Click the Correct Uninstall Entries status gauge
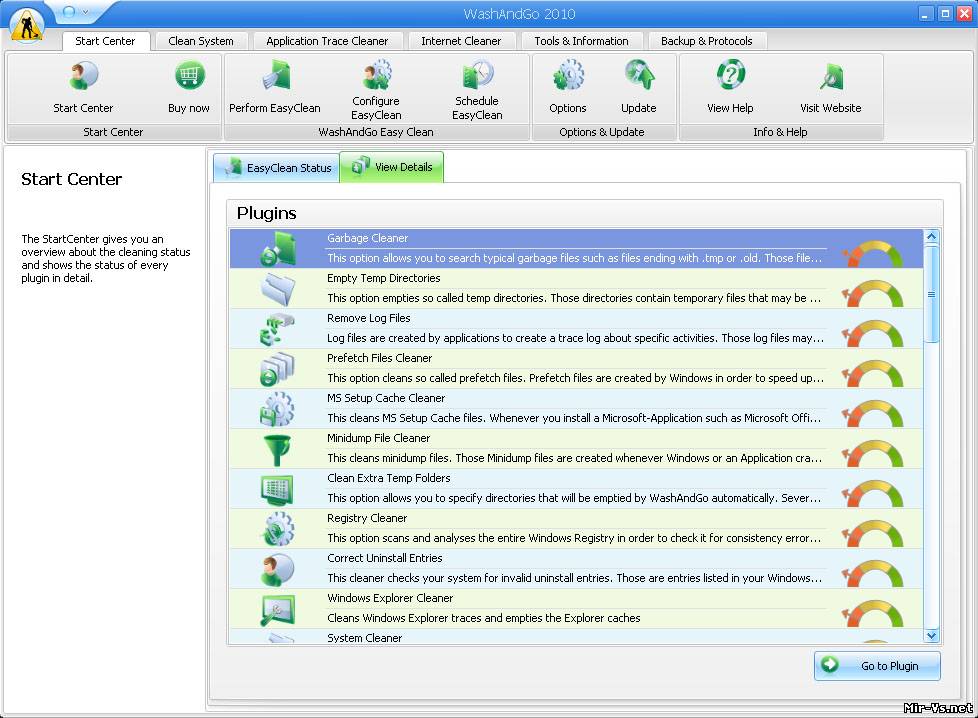This screenshot has height=718, width=978. coord(873,573)
